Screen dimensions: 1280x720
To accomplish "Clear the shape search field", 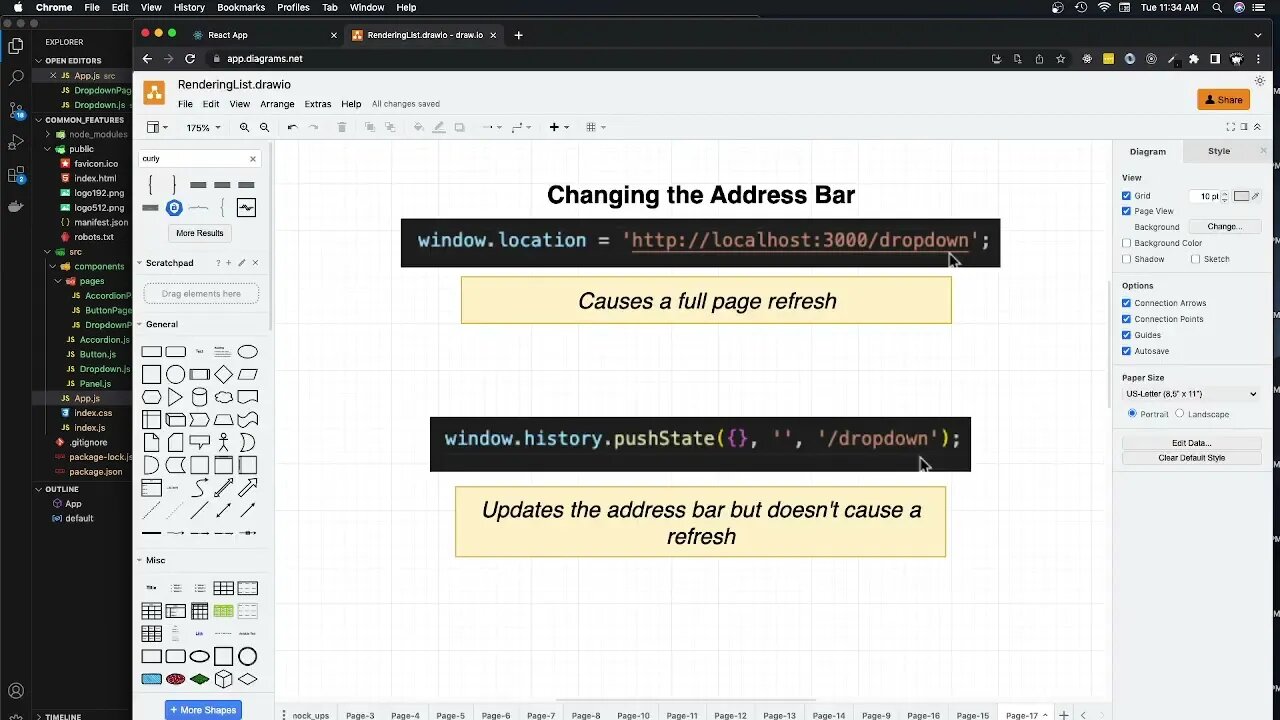I will pyautogui.click(x=253, y=158).
